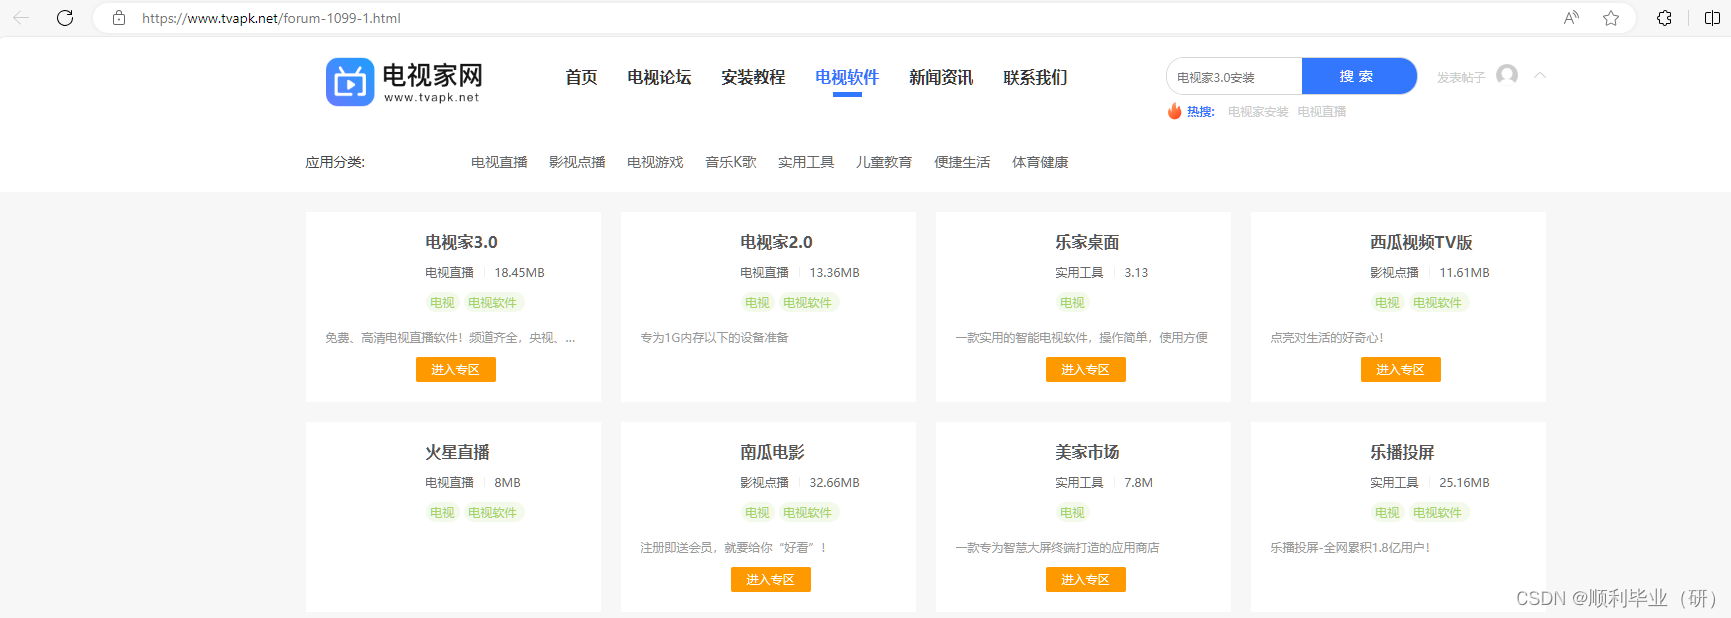This screenshot has height=618, width=1731.
Task: Filter by 体育健康 app category
Action: 1040,162
